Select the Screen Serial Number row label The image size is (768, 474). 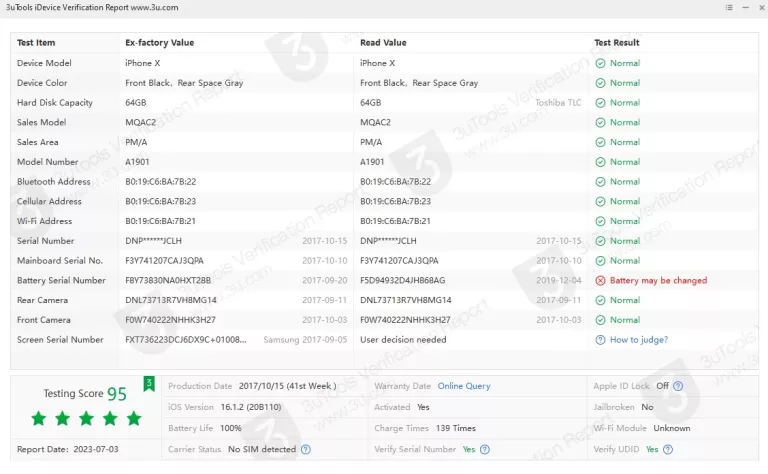click(60, 339)
